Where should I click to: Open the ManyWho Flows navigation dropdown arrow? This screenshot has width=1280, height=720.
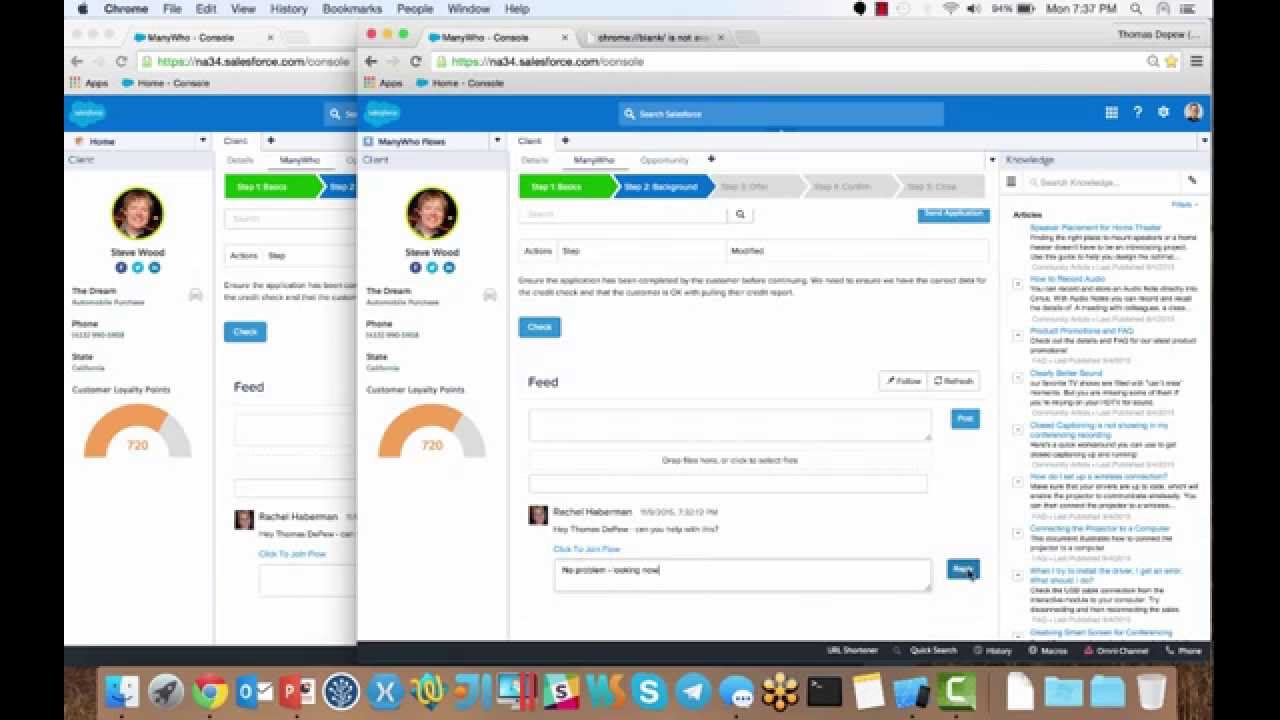[497, 141]
